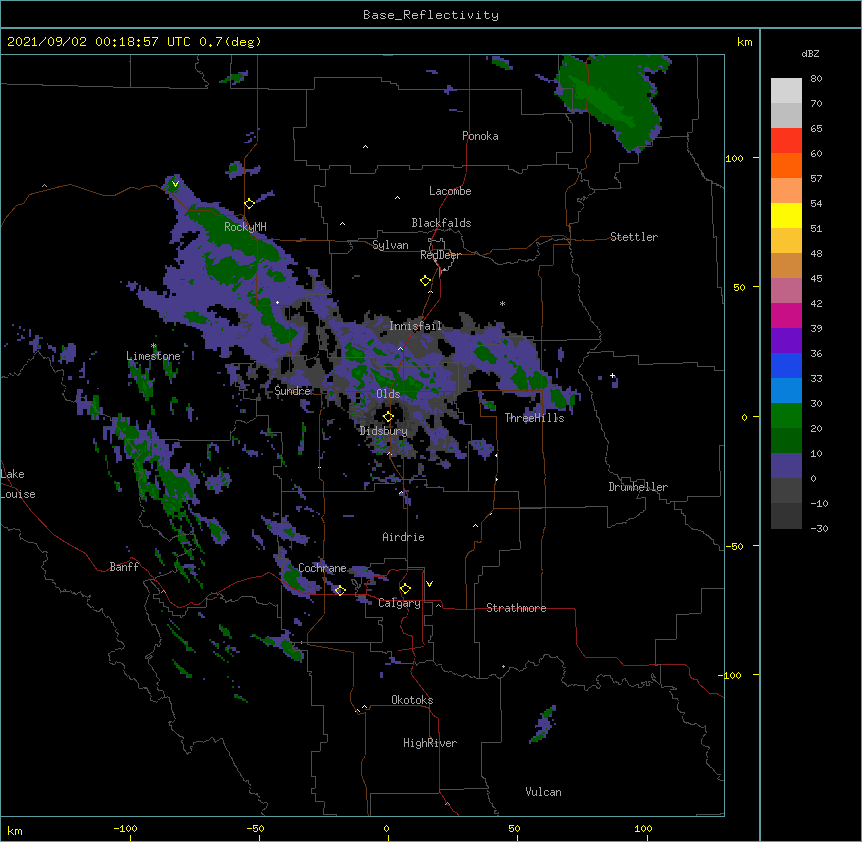Image resolution: width=862 pixels, height=842 pixels.
Task: Click the dBZ legend heading
Action: click(810, 54)
